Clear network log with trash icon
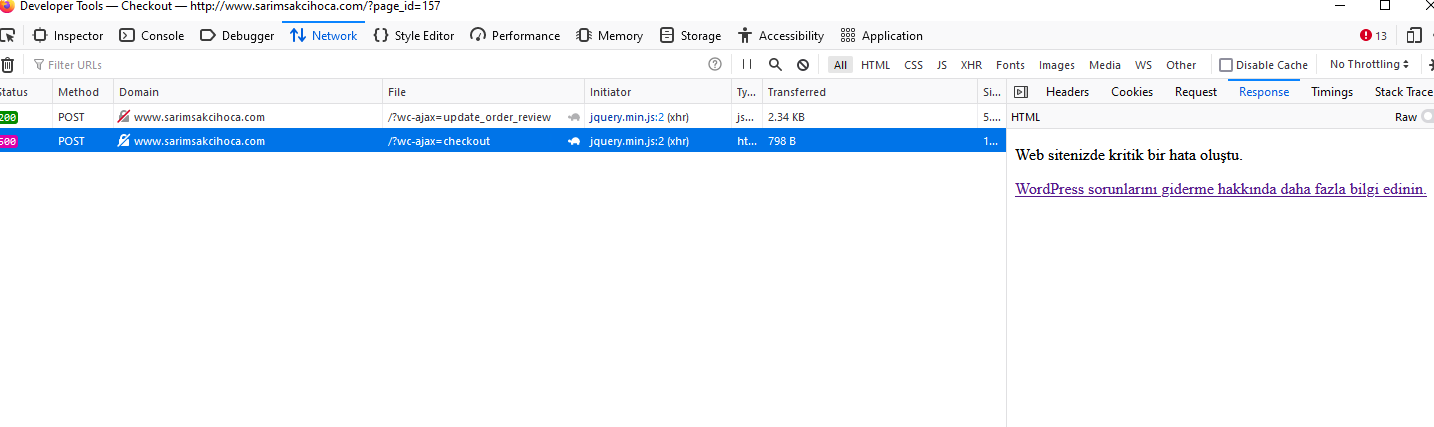Image resolution: width=1434 pixels, height=427 pixels. tap(7, 65)
